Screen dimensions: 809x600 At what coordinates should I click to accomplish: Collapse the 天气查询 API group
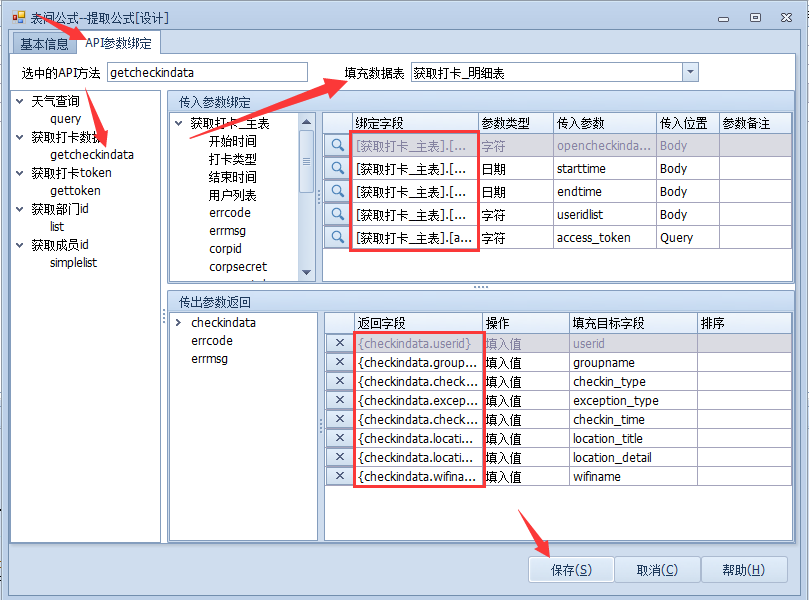tap(20, 102)
